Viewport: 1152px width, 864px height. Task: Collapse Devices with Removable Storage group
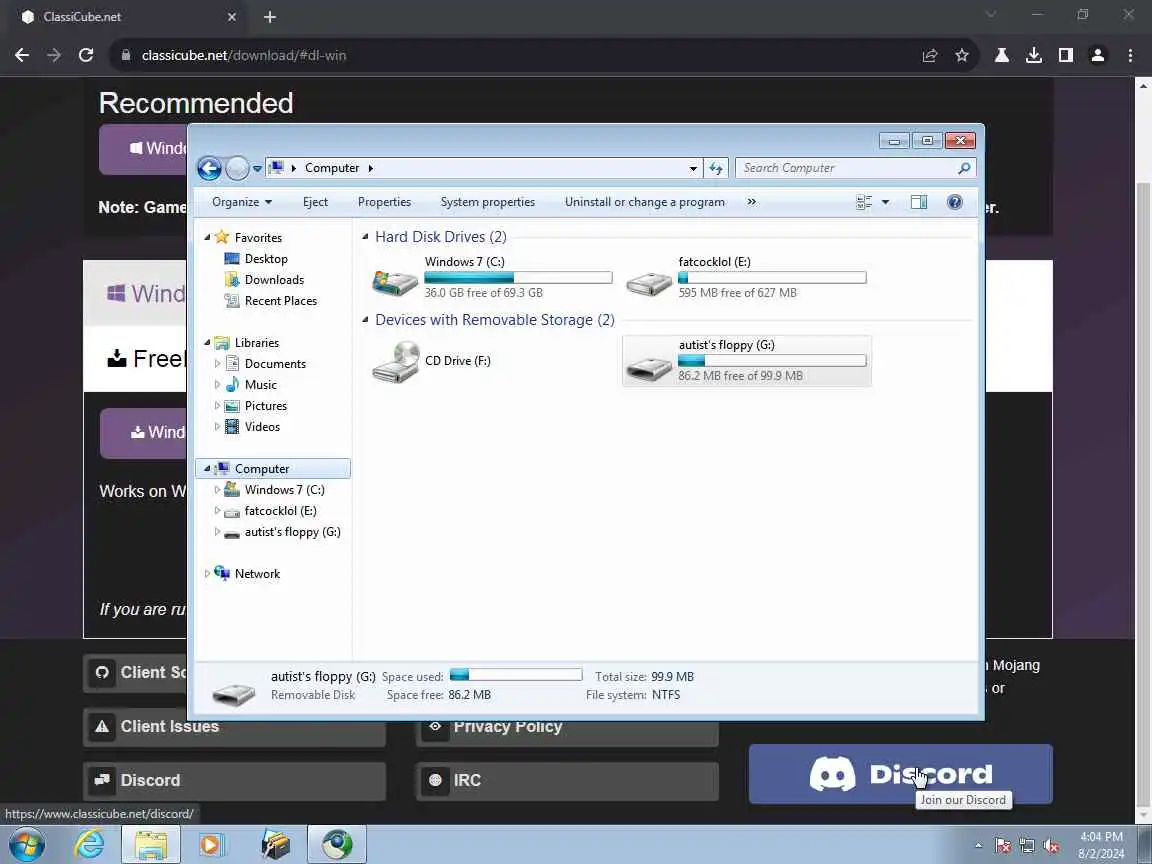[365, 320]
